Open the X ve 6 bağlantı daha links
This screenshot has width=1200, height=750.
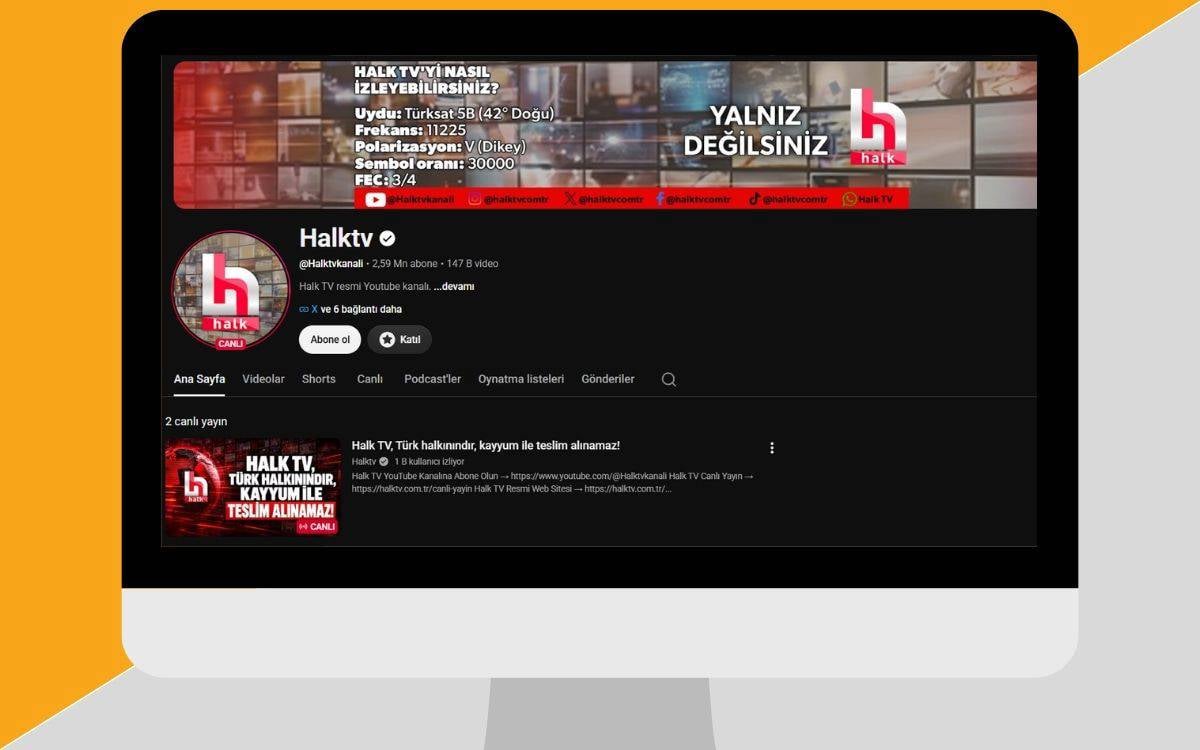[x=350, y=309]
